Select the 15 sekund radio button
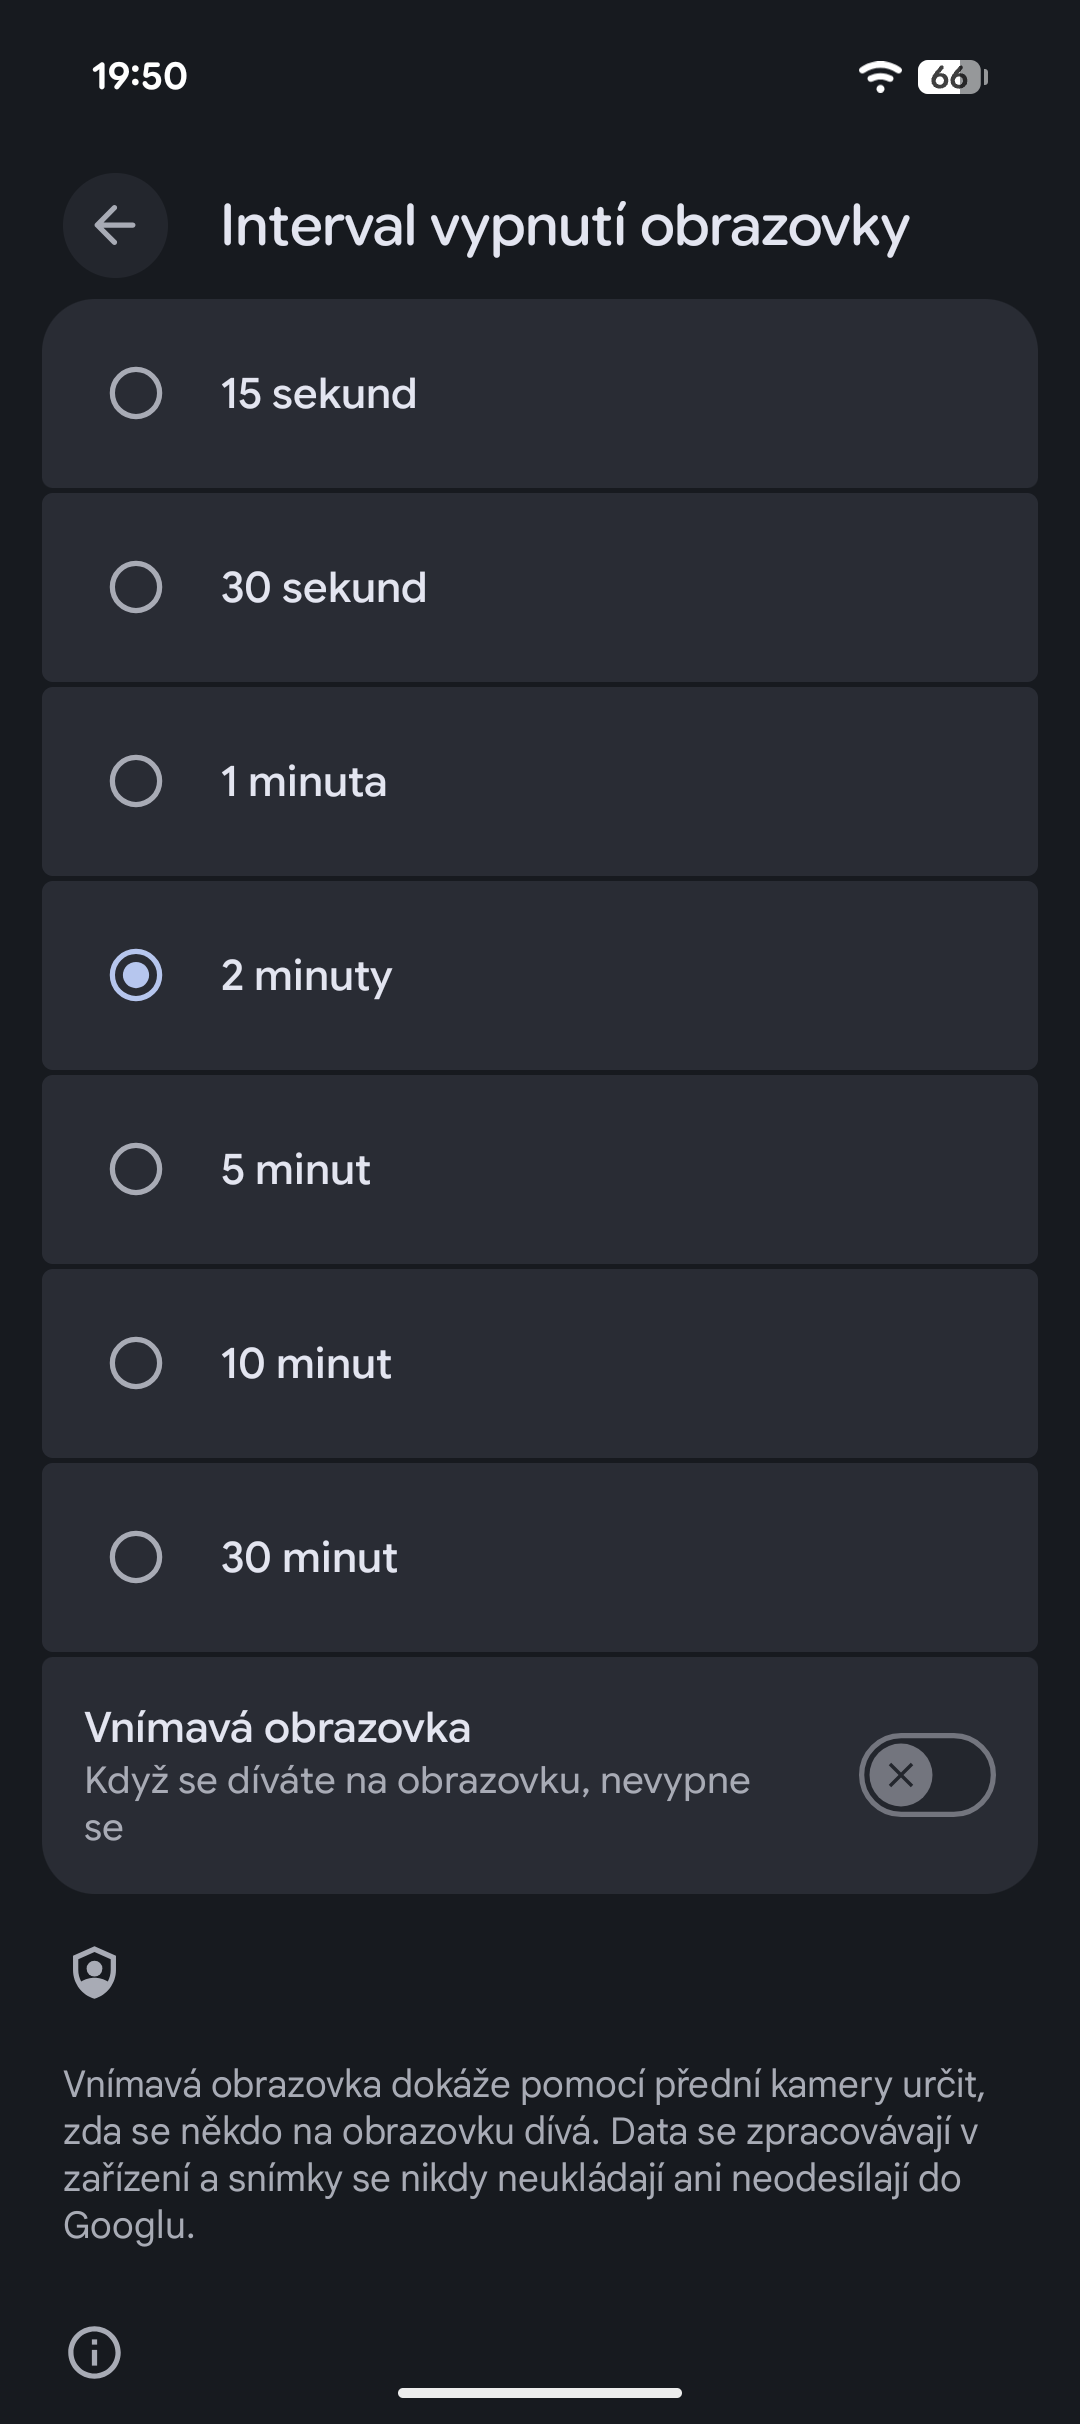This screenshot has height=2424, width=1080. (x=136, y=393)
